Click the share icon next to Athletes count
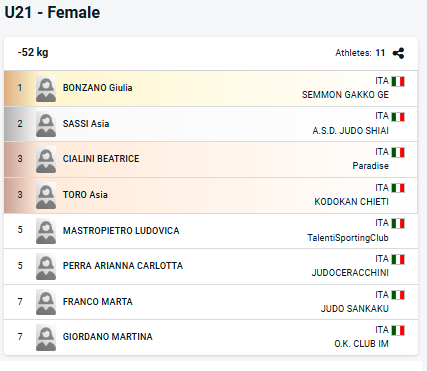Screen dimensions: 427x371 [x=398, y=53]
